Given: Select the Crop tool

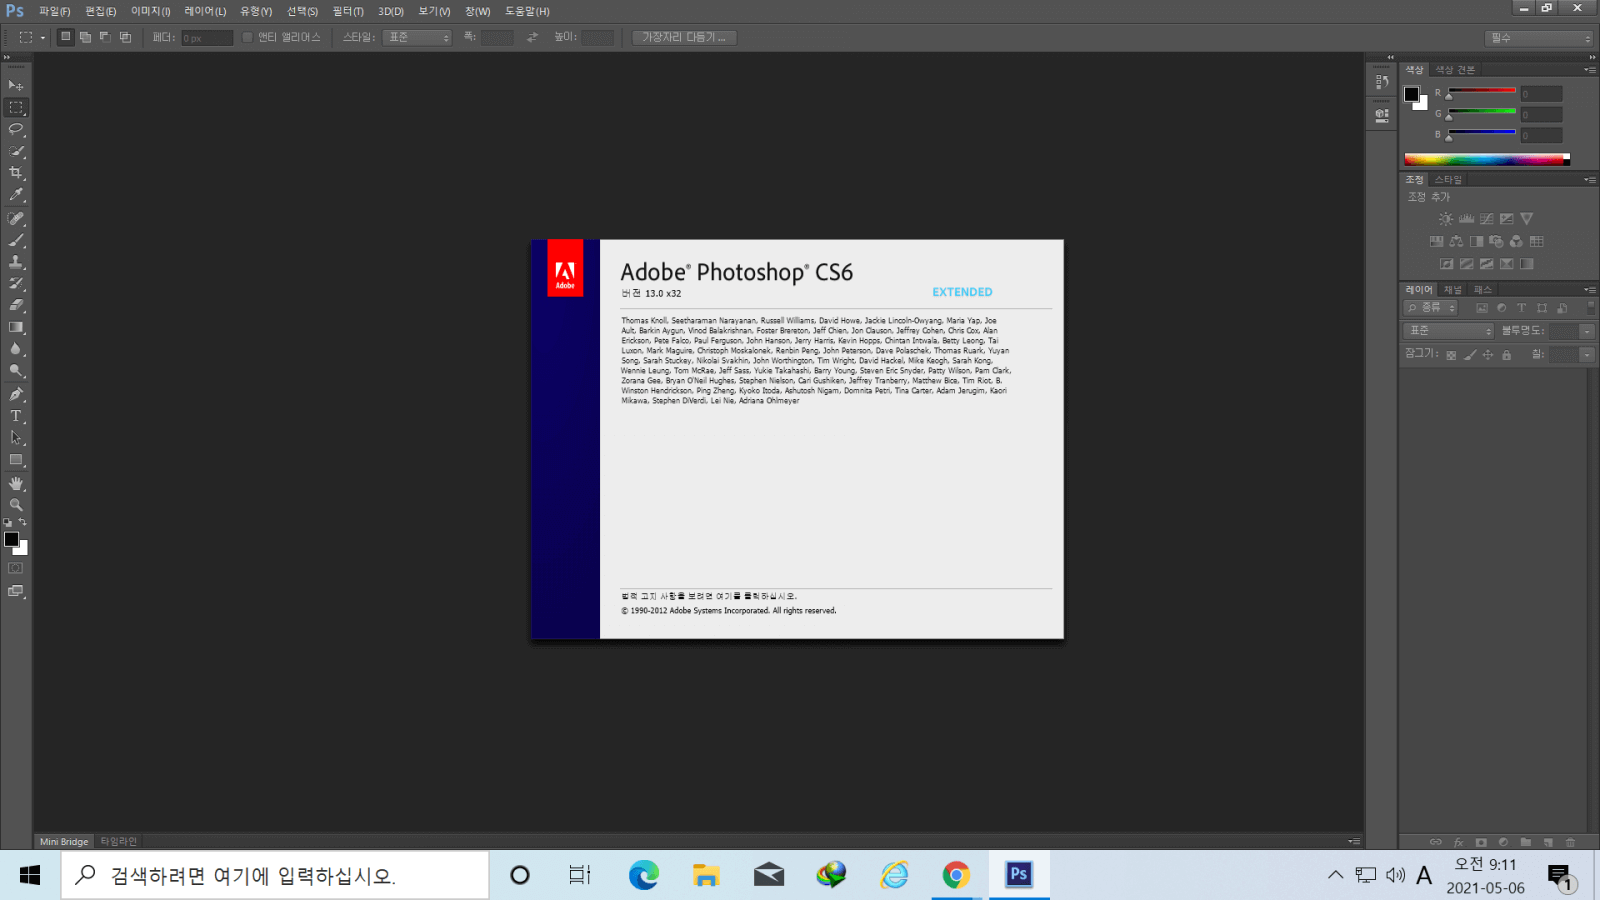Looking at the screenshot, I should click(16, 173).
